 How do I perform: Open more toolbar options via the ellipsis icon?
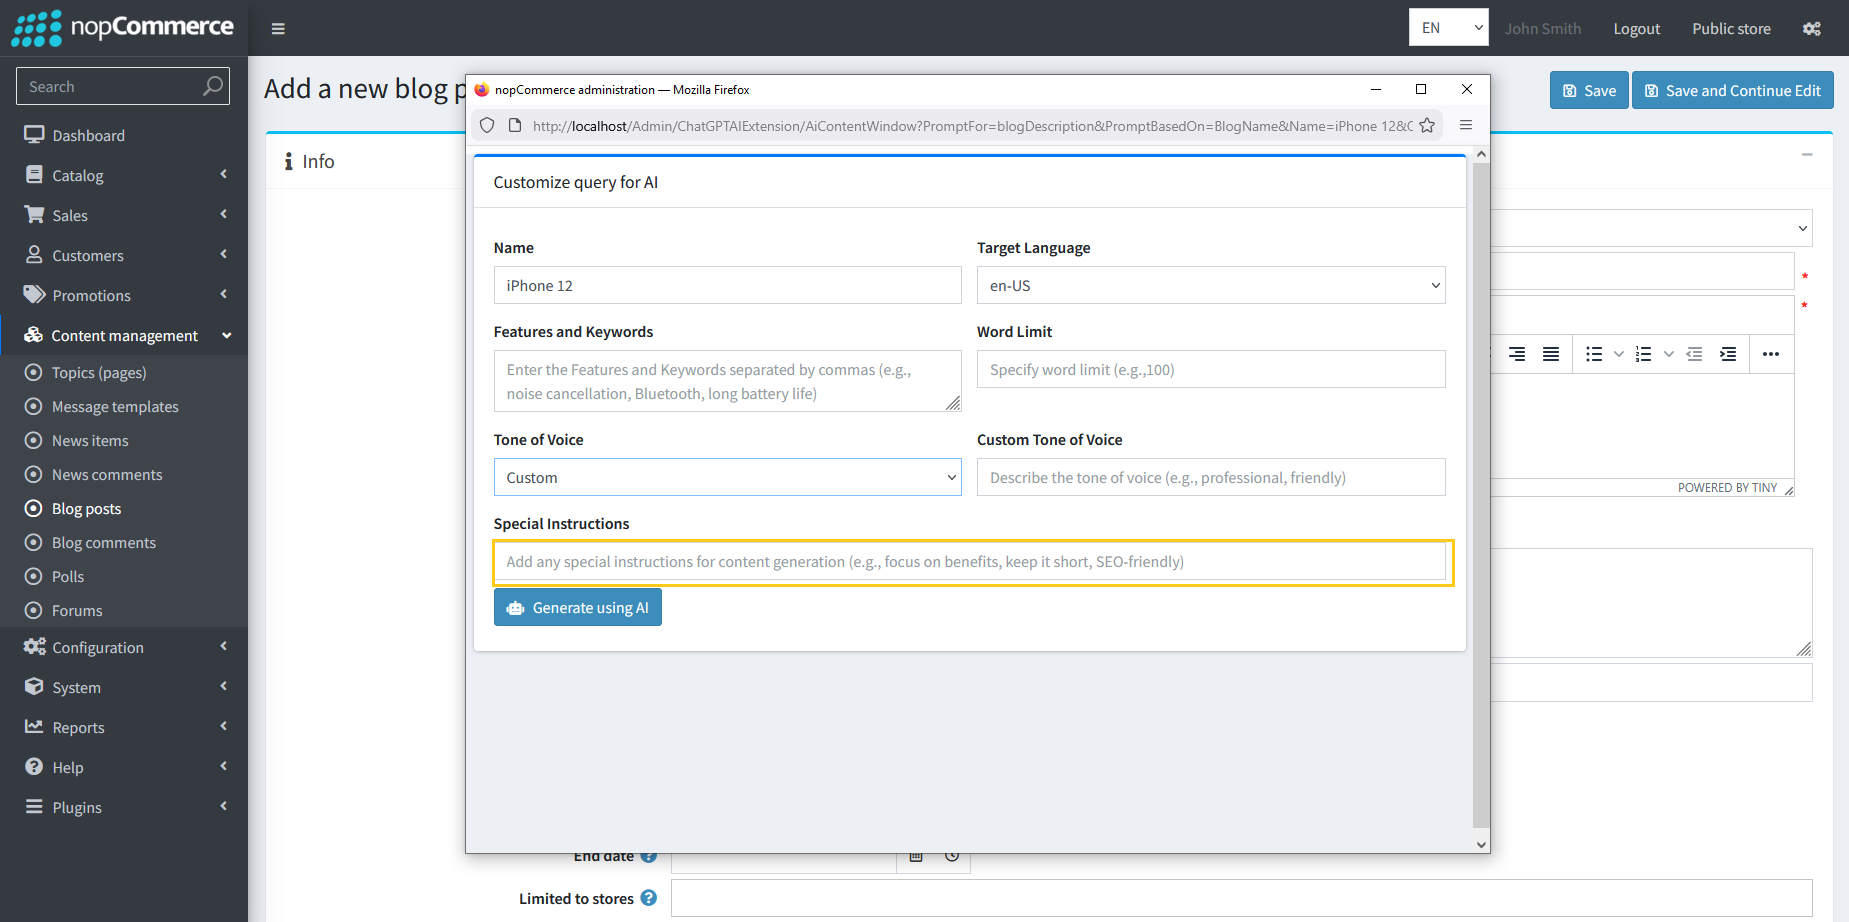point(1770,354)
